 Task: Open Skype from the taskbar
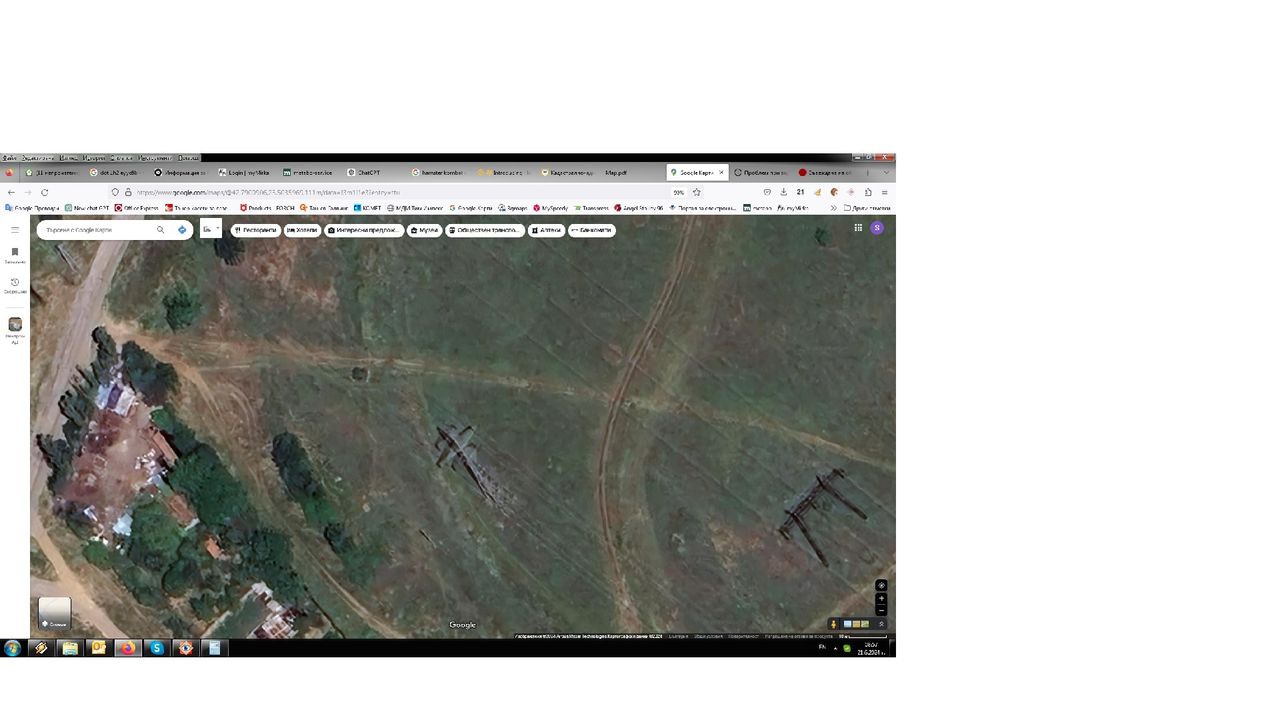tap(157, 648)
